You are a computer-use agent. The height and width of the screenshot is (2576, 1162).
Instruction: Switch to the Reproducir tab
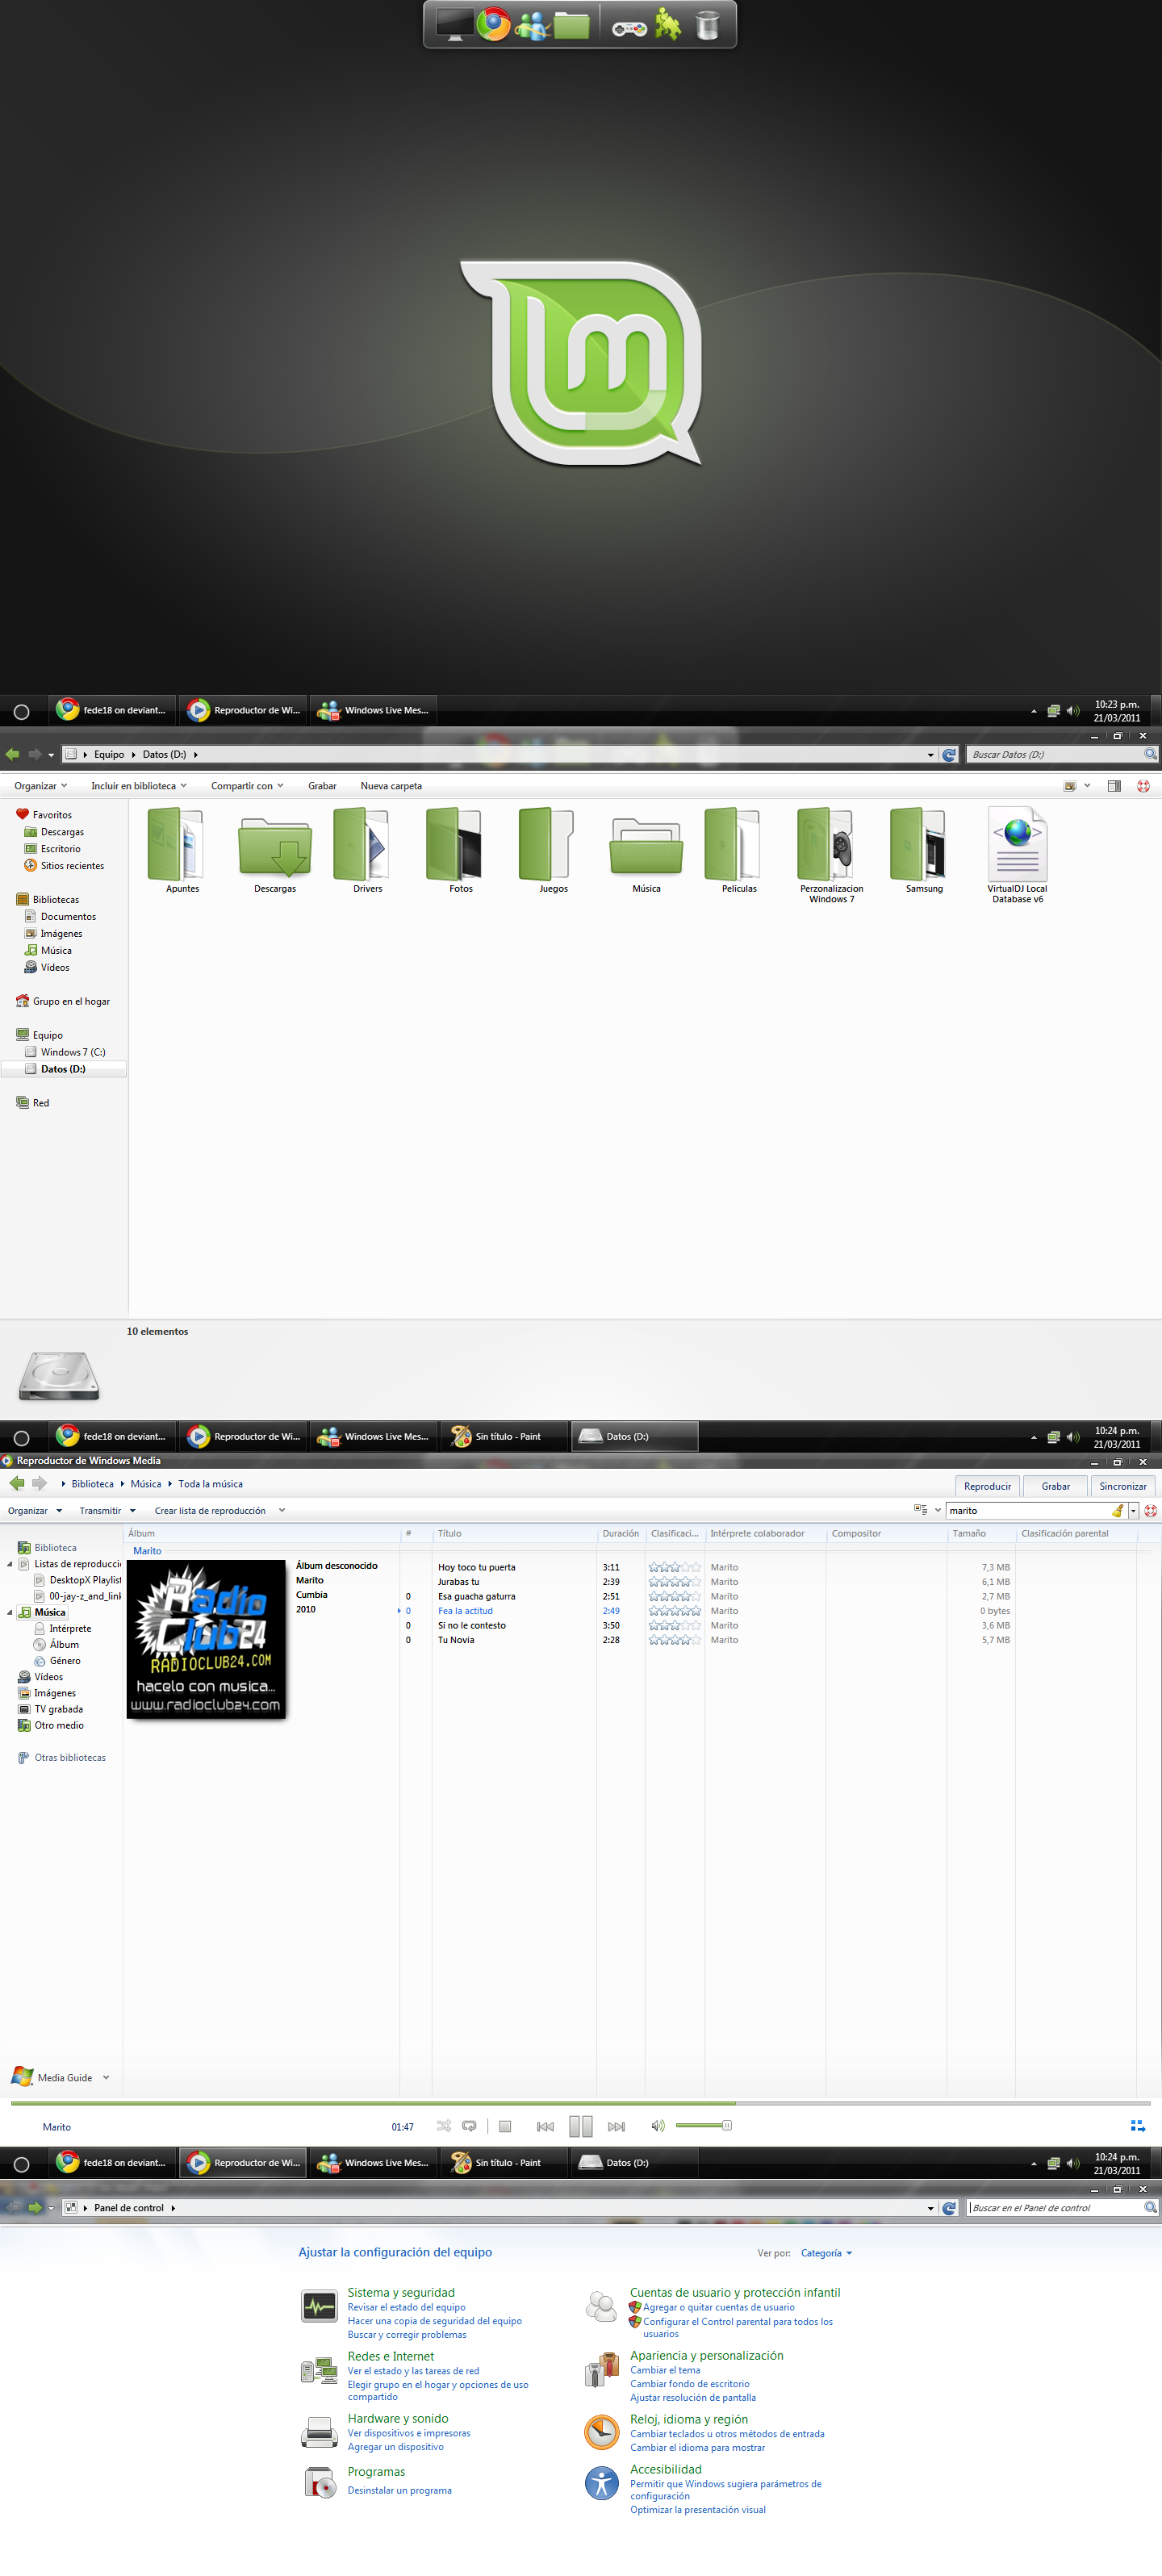coord(987,1486)
